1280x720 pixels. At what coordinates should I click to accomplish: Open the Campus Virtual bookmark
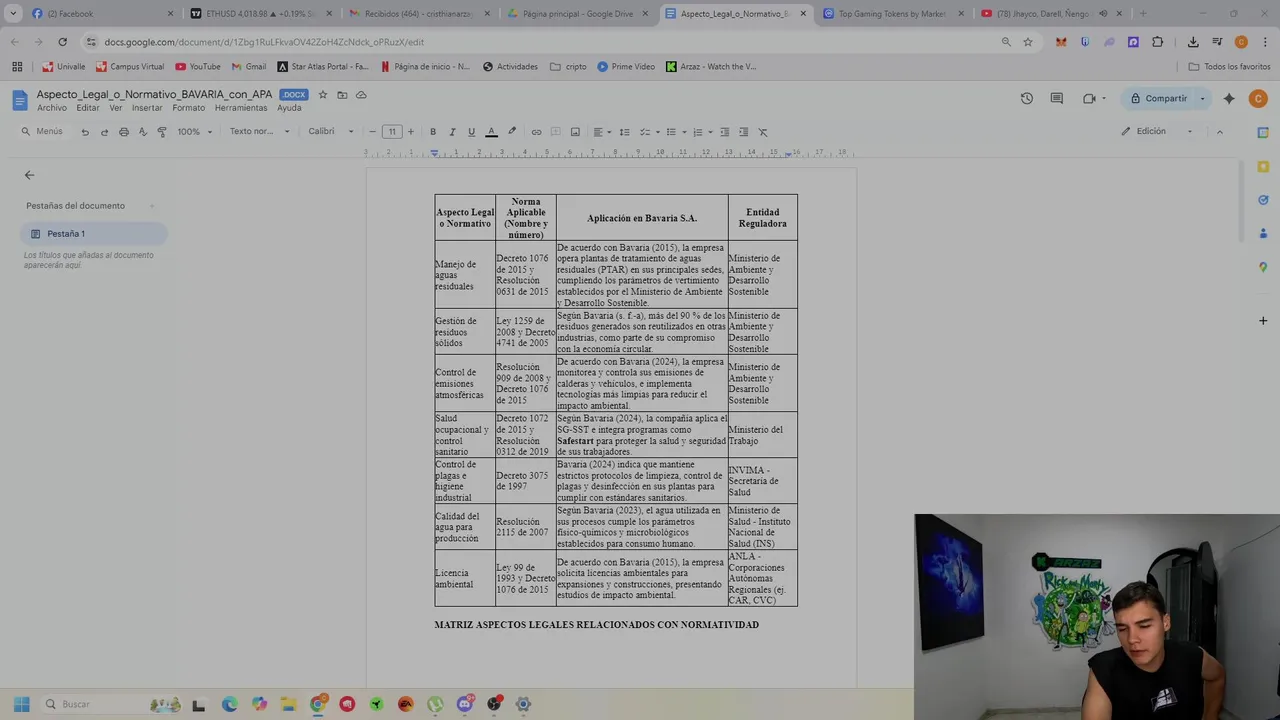tap(130, 67)
